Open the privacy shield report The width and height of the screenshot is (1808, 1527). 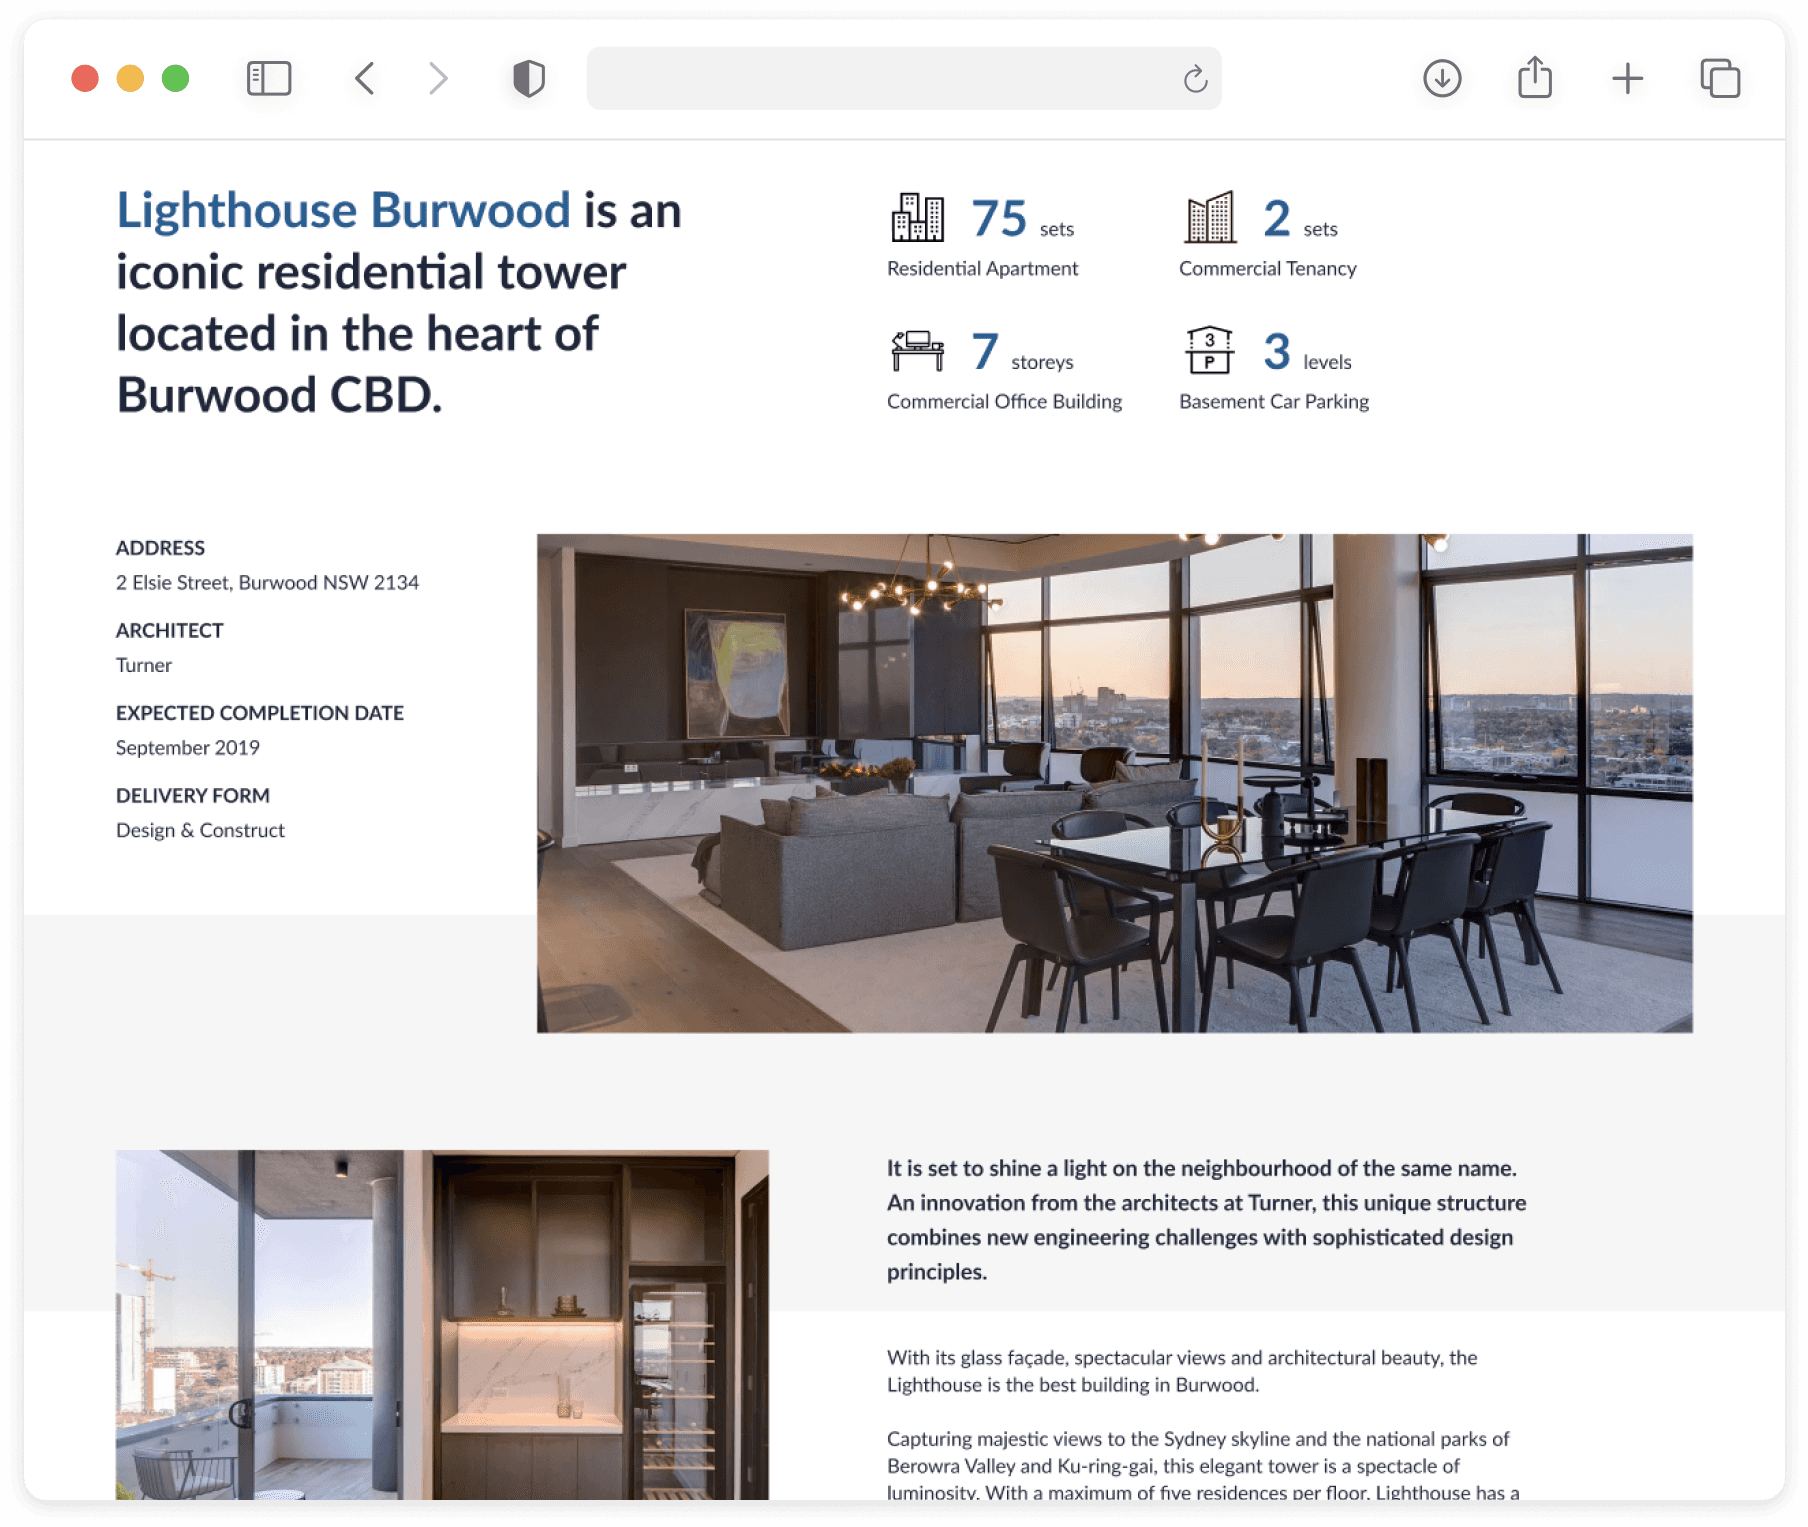(x=529, y=78)
